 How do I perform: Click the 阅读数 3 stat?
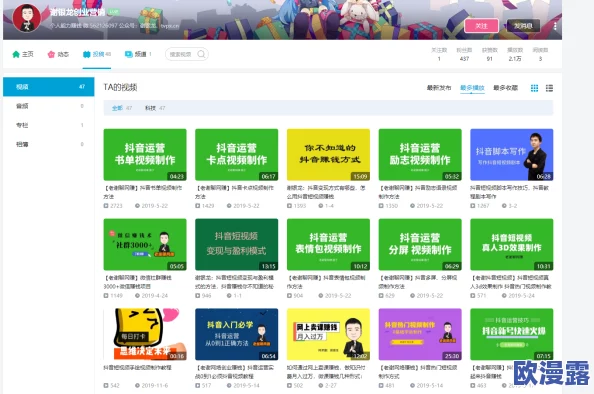(540, 54)
